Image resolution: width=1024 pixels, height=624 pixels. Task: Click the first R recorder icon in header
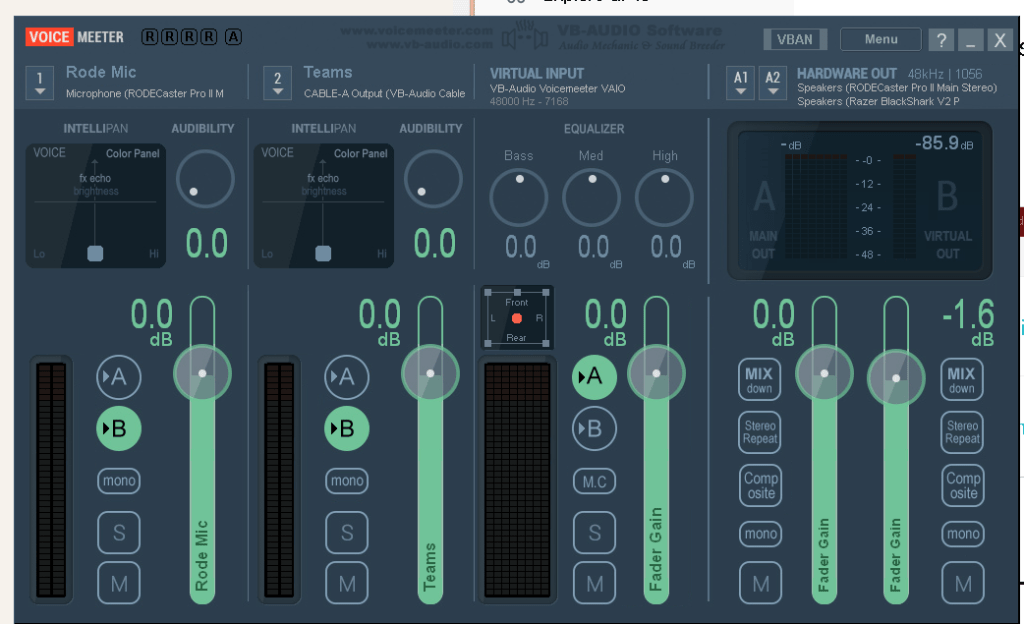pyautogui.click(x=150, y=37)
